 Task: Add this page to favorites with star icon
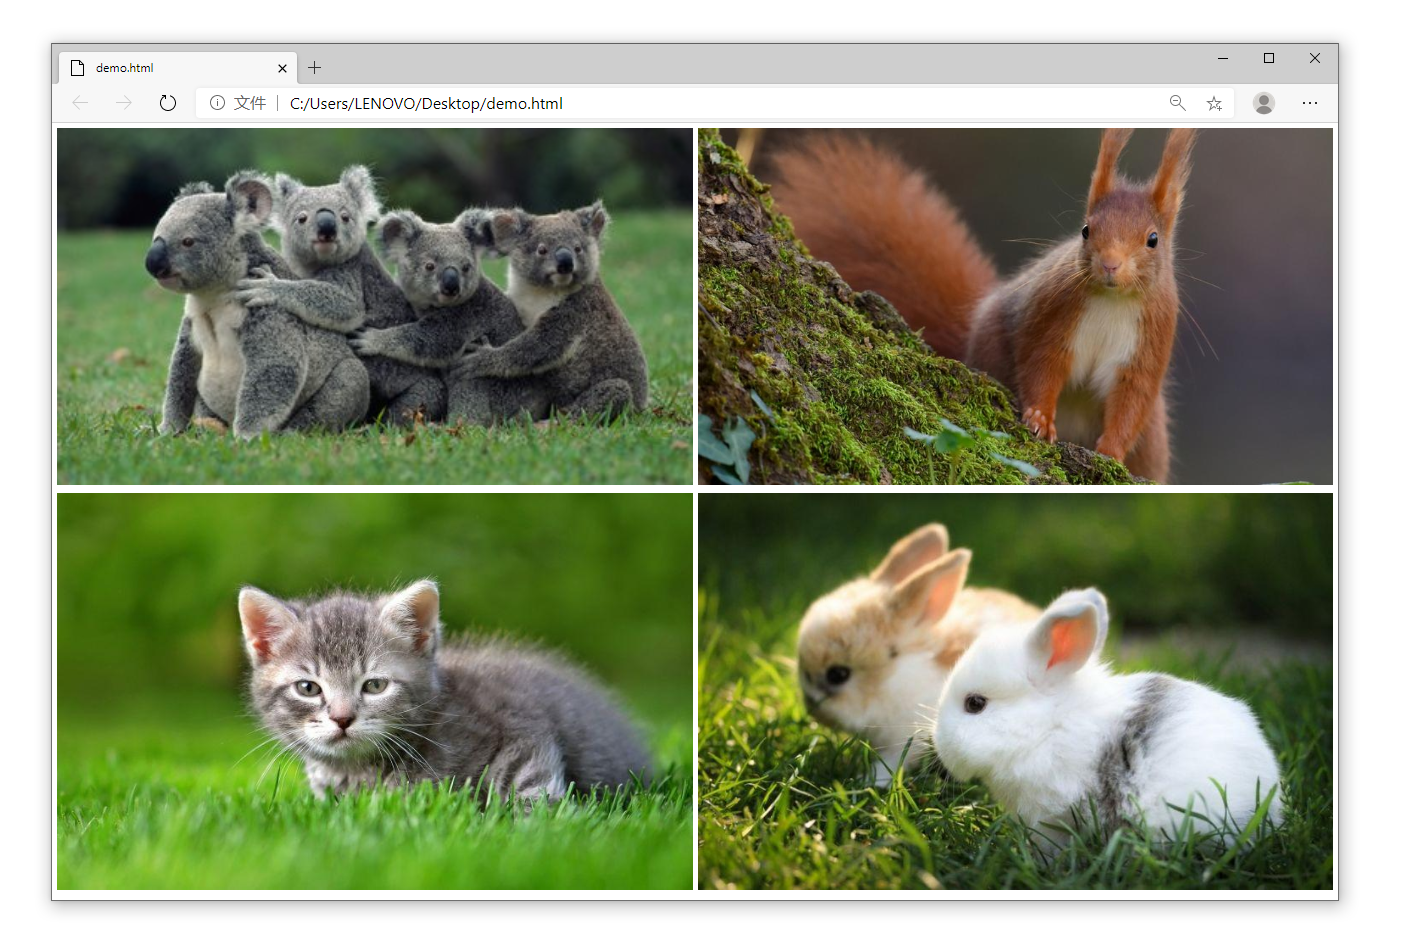(1214, 103)
